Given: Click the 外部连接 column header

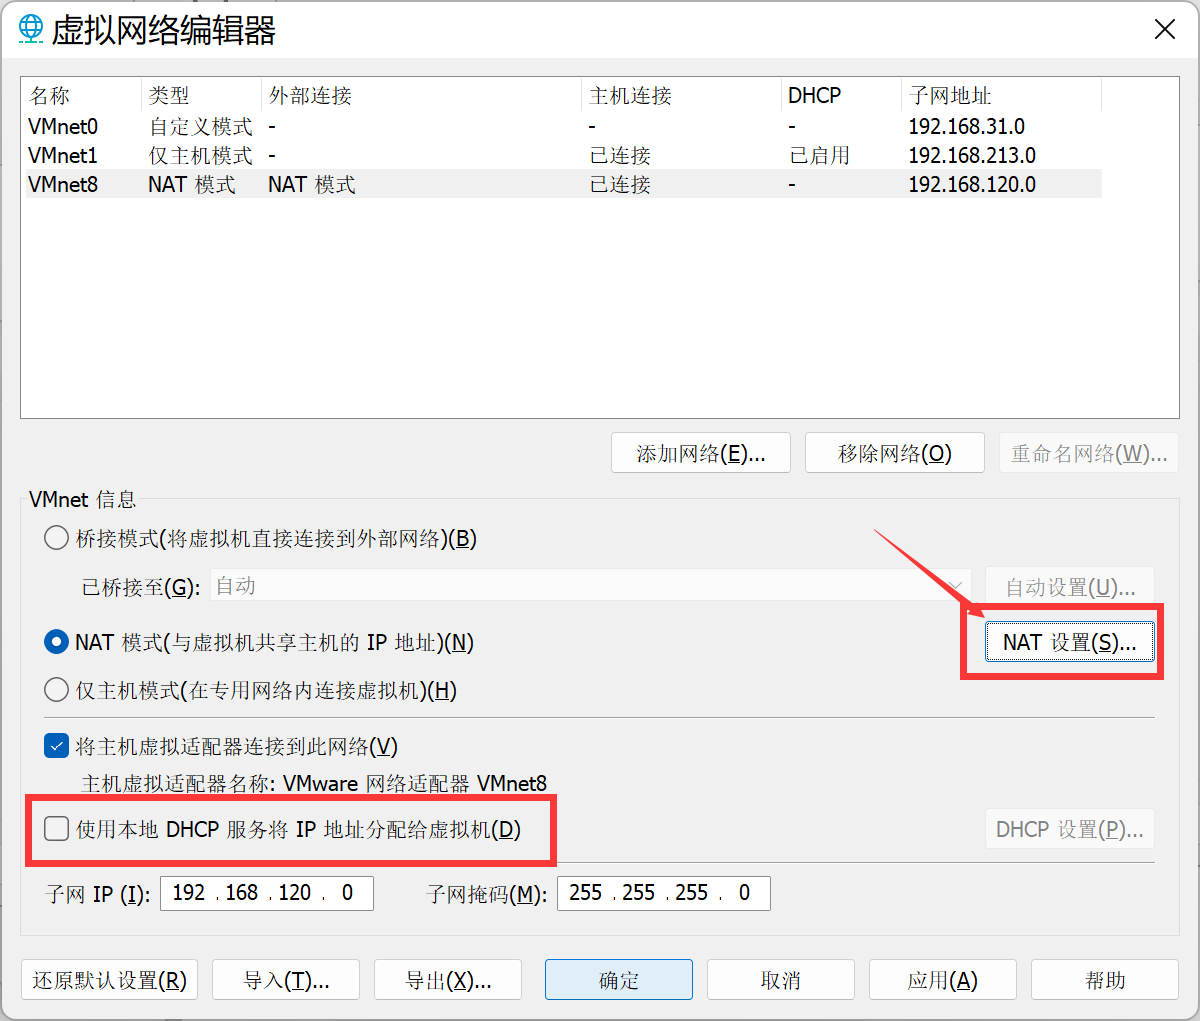Looking at the screenshot, I should coord(421,96).
